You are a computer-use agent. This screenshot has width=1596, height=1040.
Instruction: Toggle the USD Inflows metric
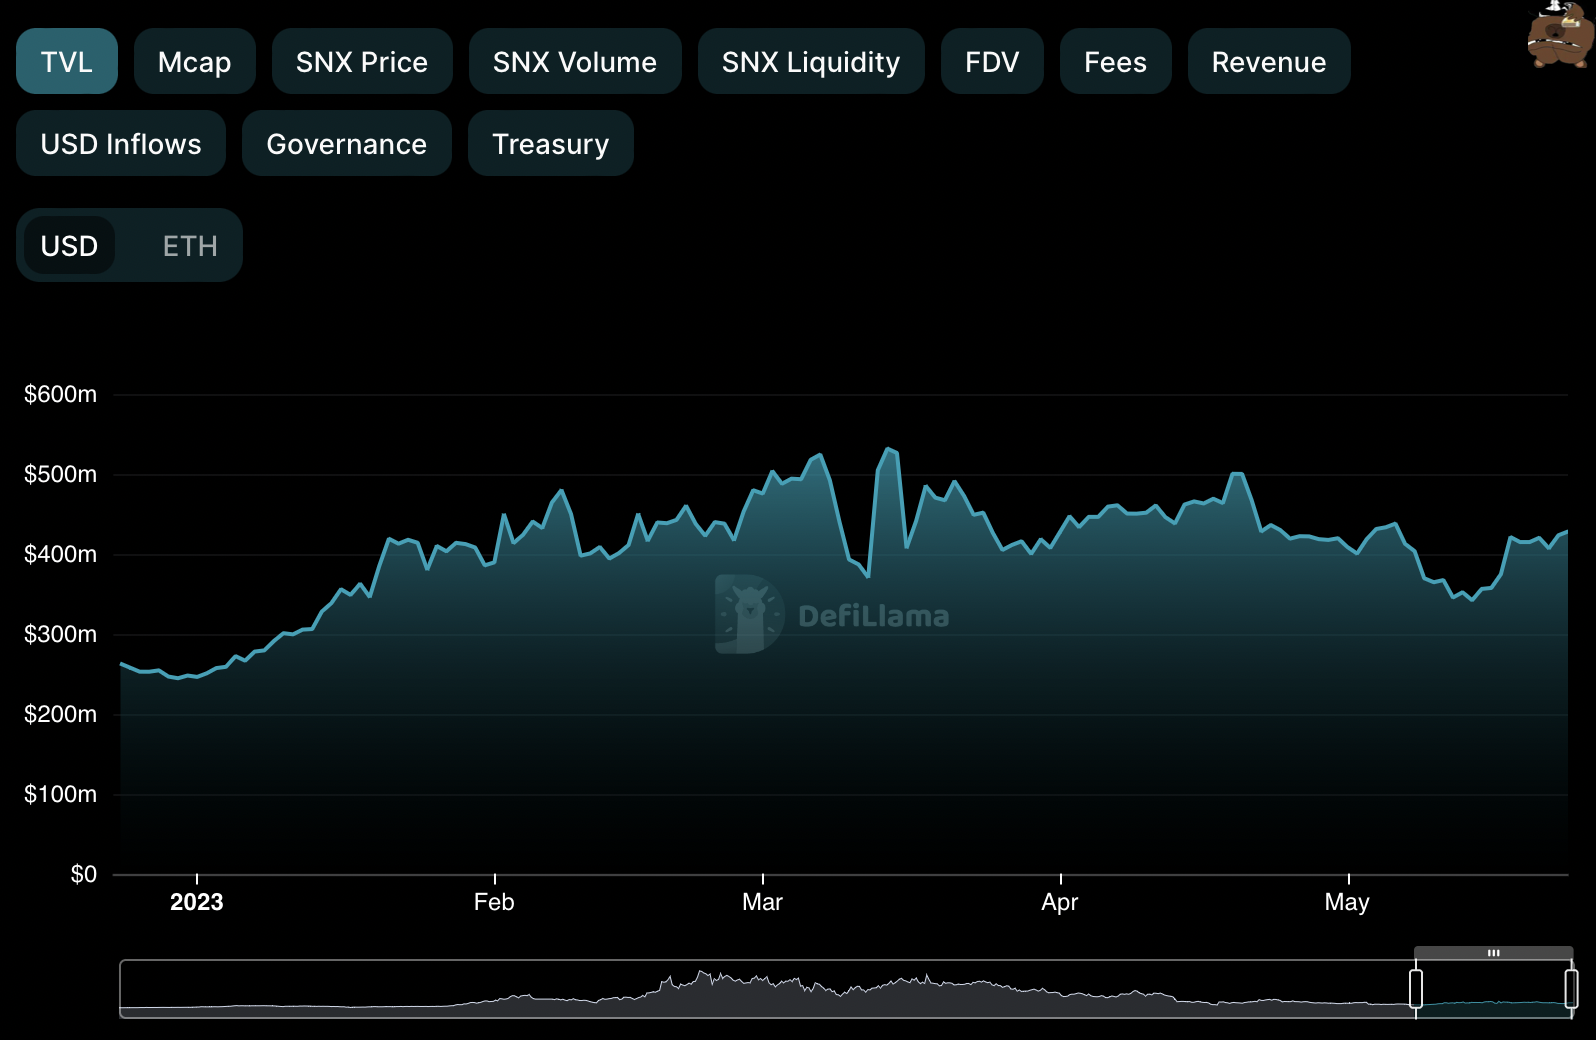(121, 143)
